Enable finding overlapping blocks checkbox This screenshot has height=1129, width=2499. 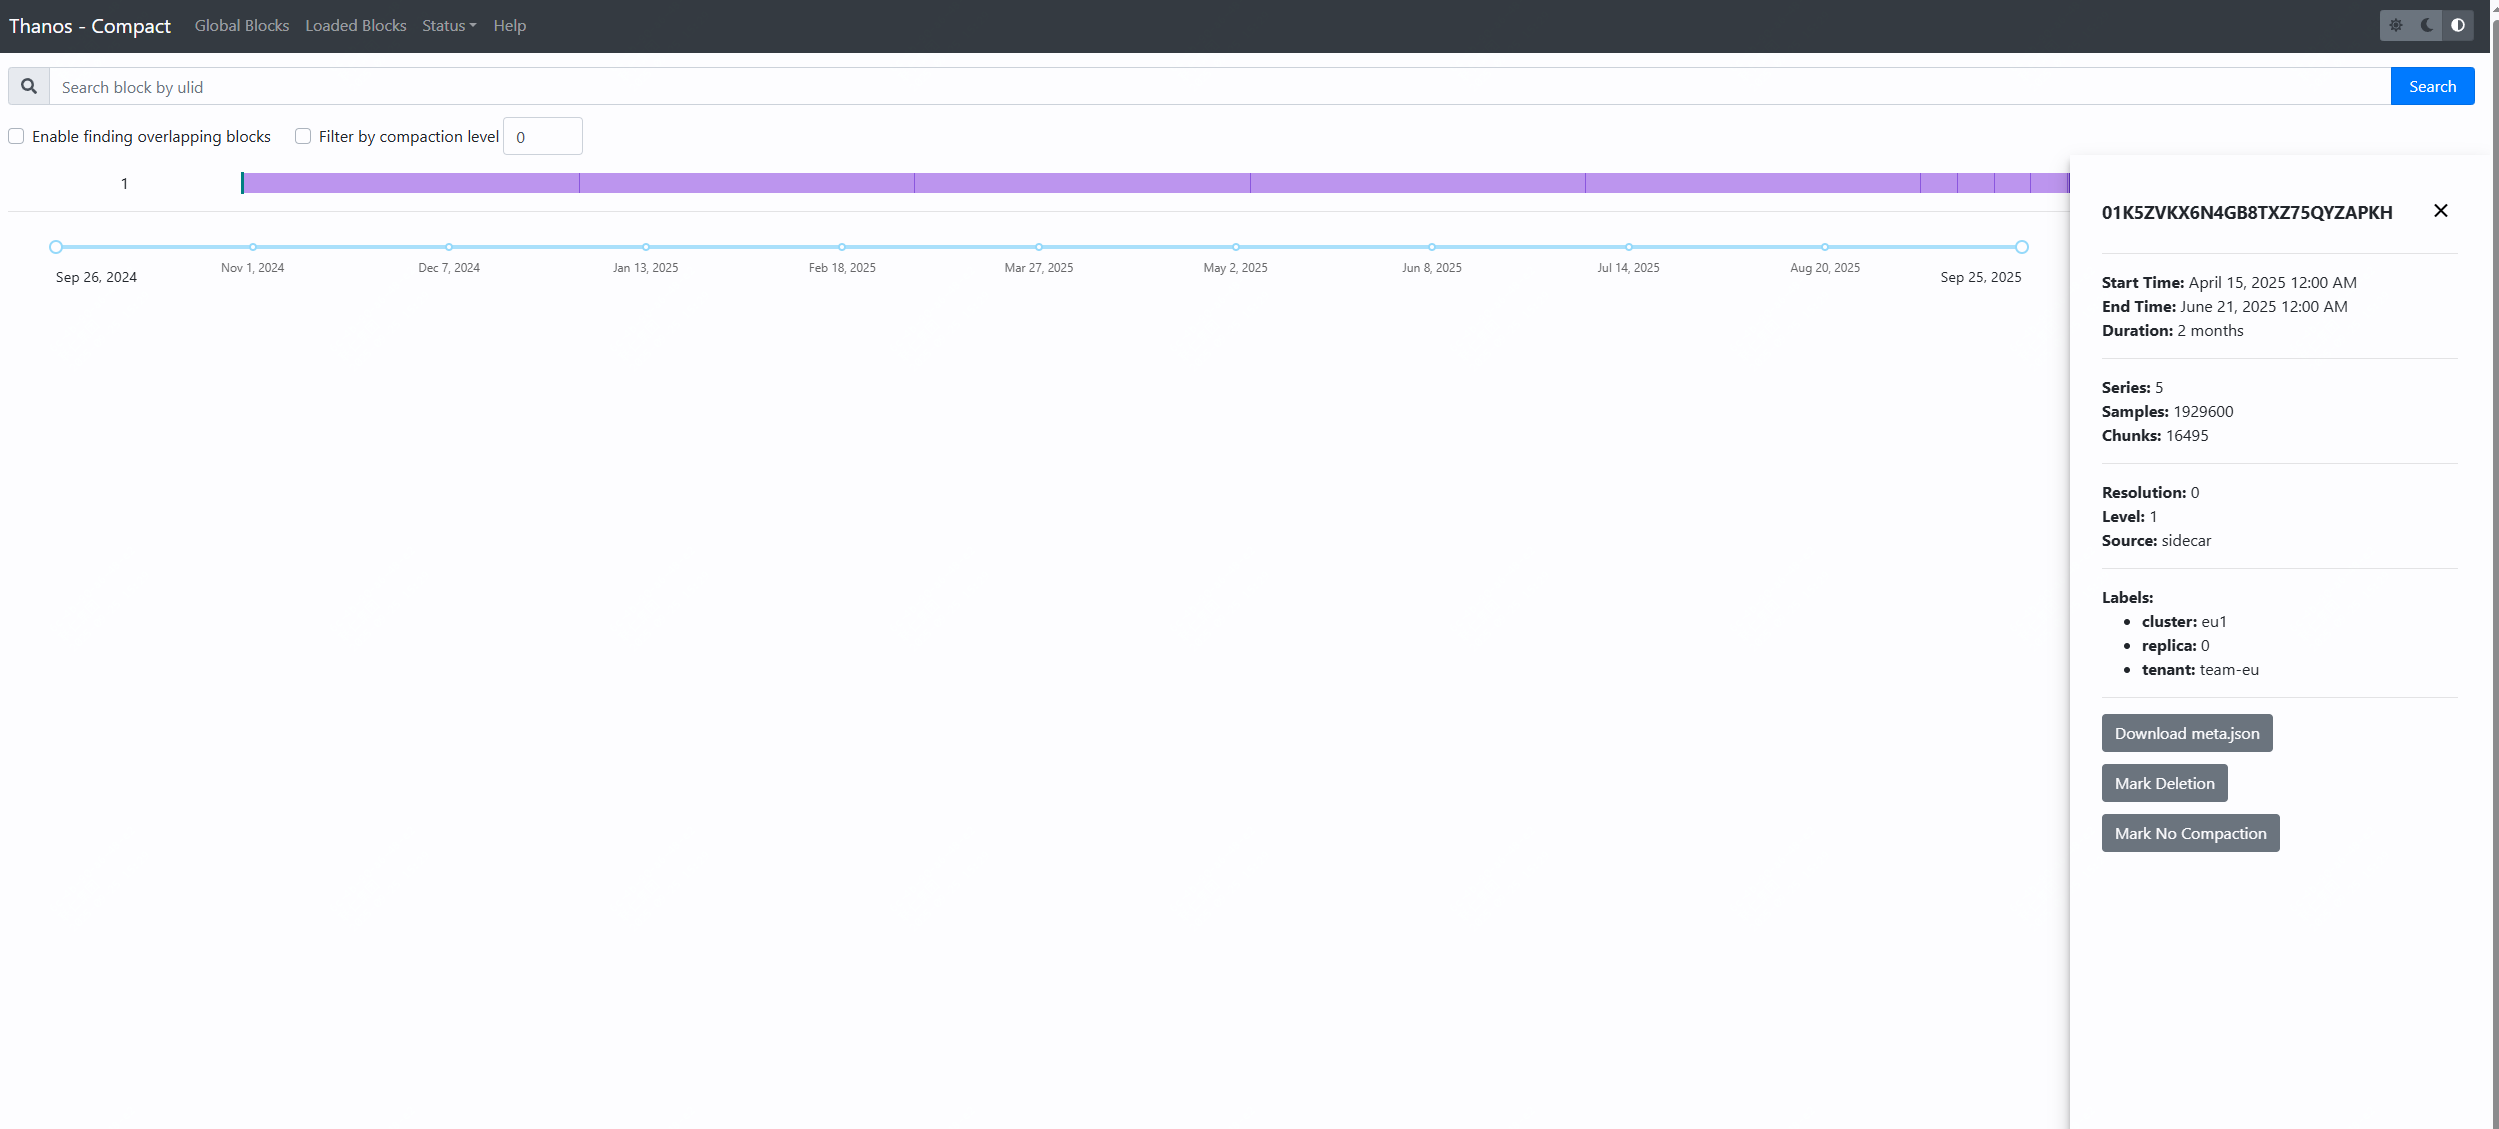pyautogui.click(x=16, y=136)
